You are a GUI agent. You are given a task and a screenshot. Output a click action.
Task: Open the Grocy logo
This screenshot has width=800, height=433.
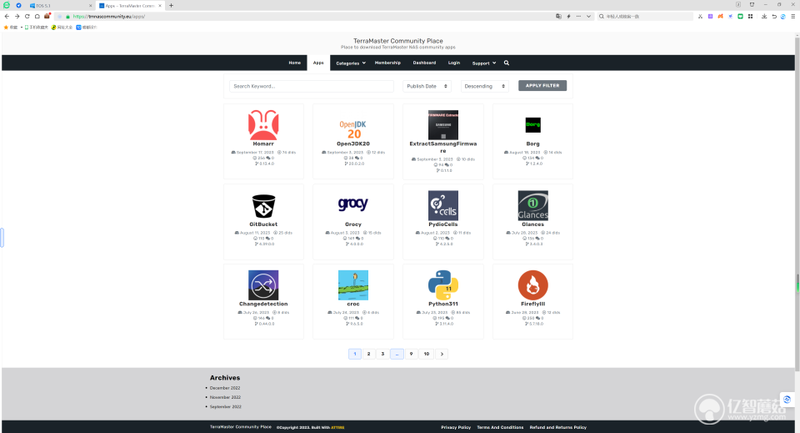click(353, 203)
